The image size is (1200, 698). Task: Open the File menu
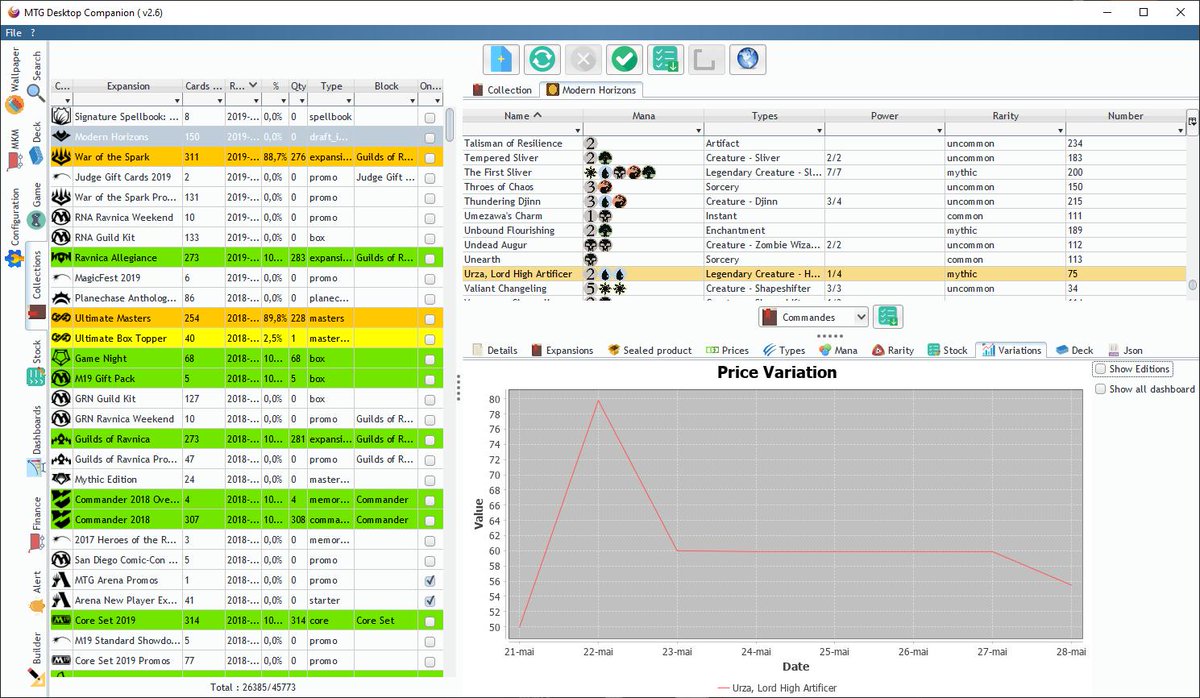13,33
